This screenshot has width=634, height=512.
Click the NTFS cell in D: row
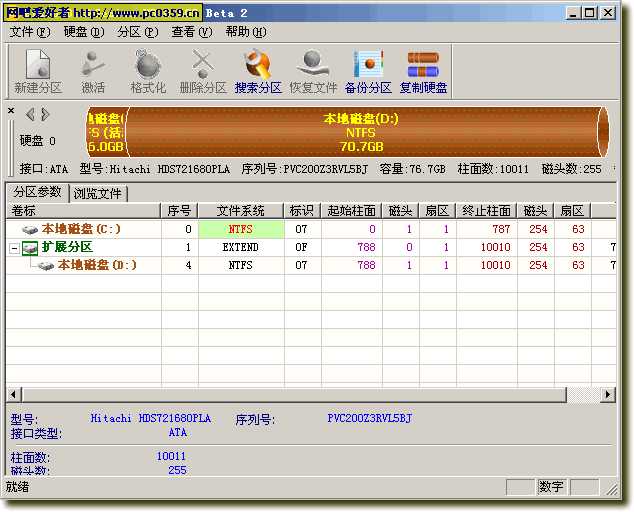point(241,265)
